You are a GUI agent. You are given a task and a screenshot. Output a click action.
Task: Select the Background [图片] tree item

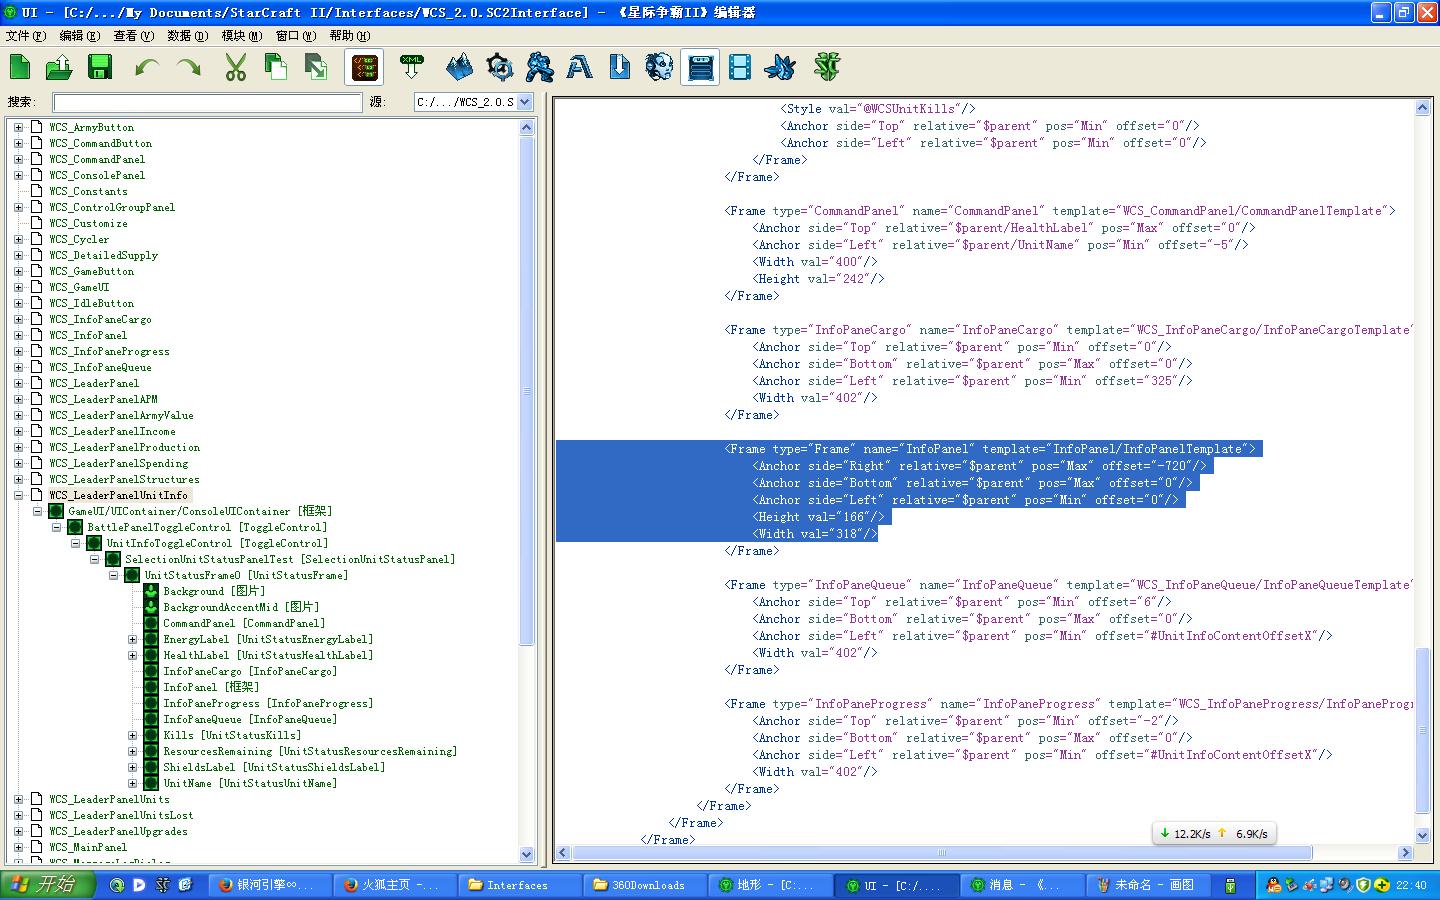point(214,591)
